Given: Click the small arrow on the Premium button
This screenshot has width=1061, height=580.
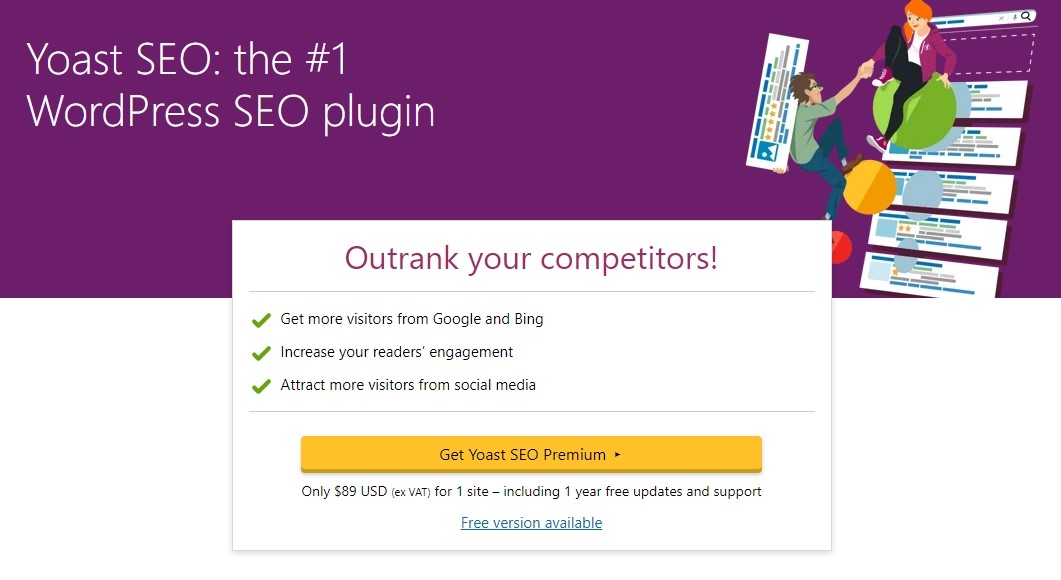Looking at the screenshot, I should click(x=618, y=455).
